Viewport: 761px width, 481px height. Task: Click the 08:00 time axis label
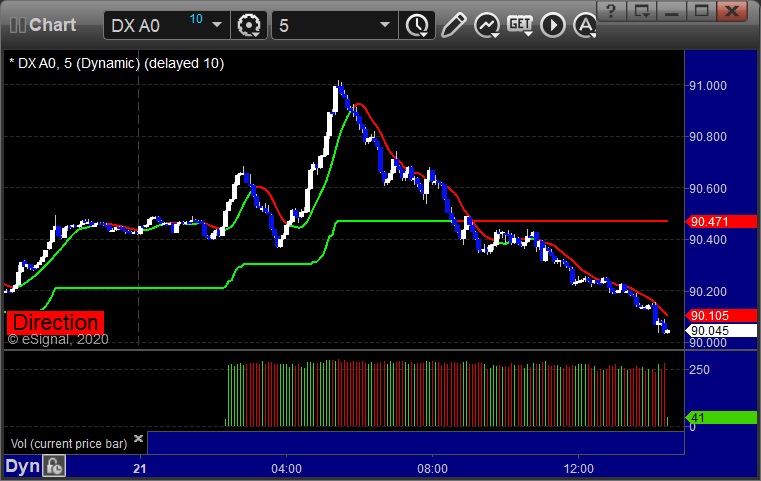(x=432, y=468)
